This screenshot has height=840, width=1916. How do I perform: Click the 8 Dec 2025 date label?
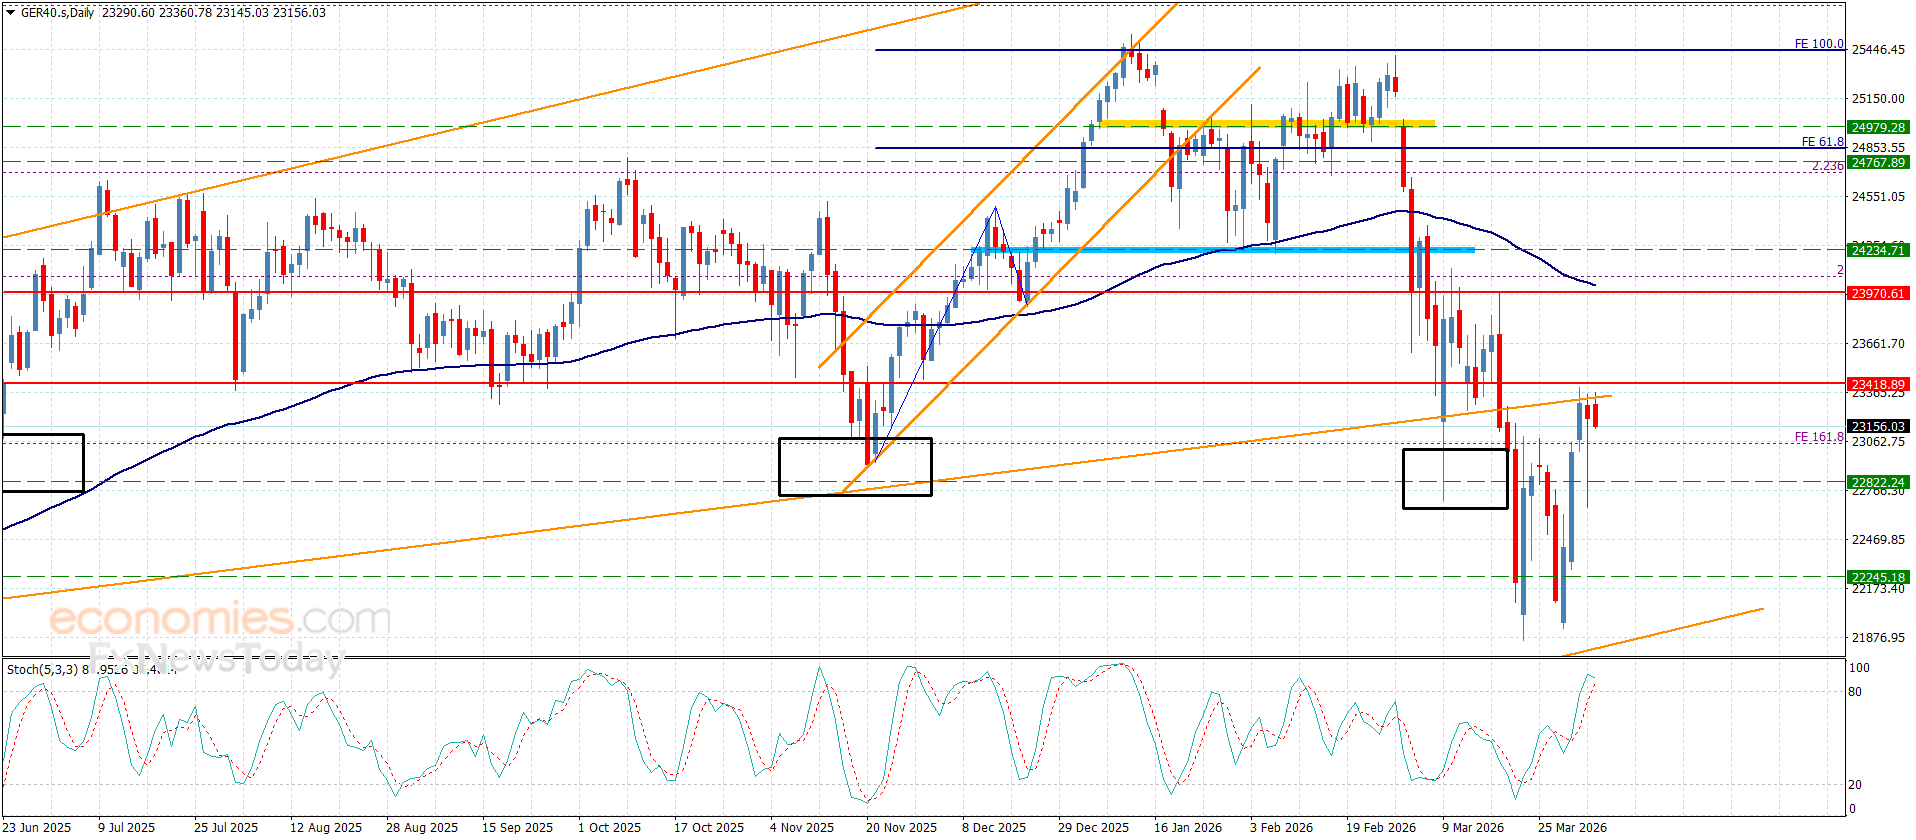point(994,827)
